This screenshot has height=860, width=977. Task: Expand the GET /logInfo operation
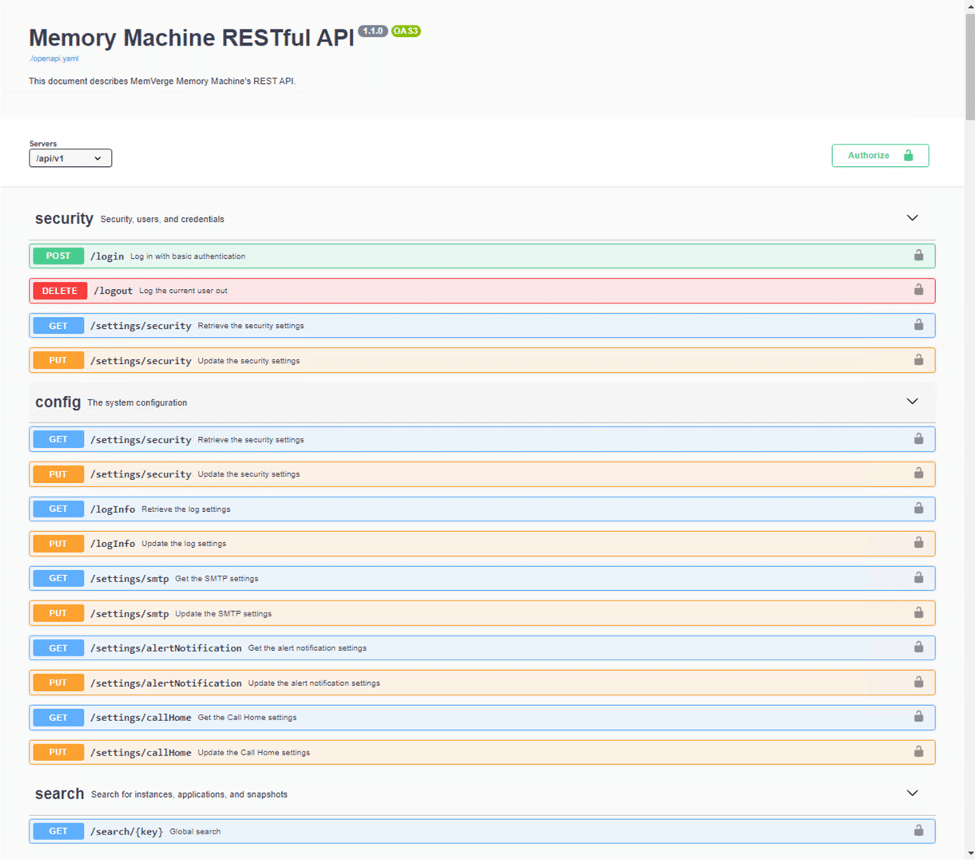tap(482, 509)
